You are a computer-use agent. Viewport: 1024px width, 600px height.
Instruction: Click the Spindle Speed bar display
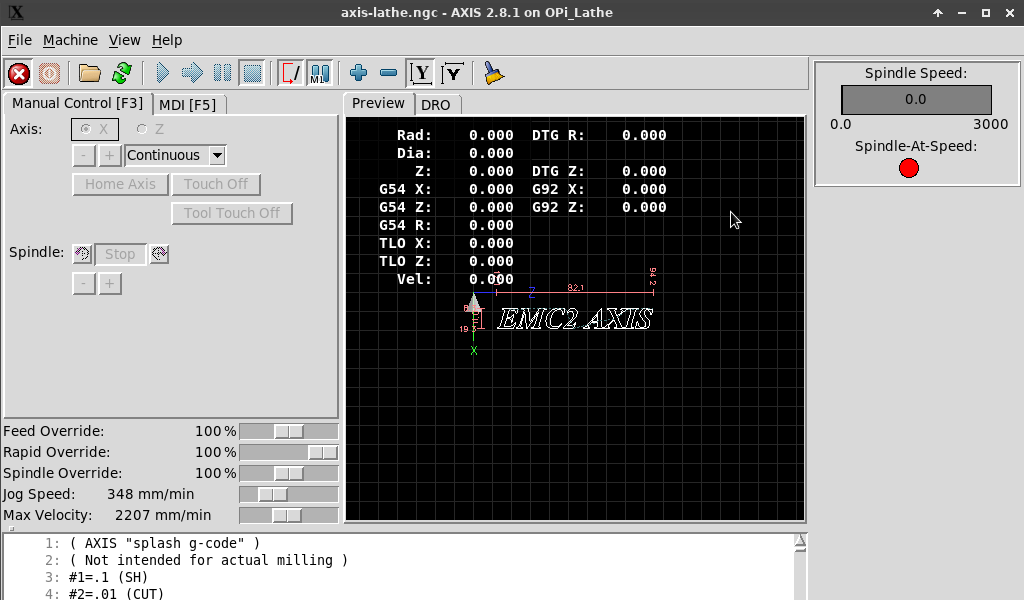[916, 99]
